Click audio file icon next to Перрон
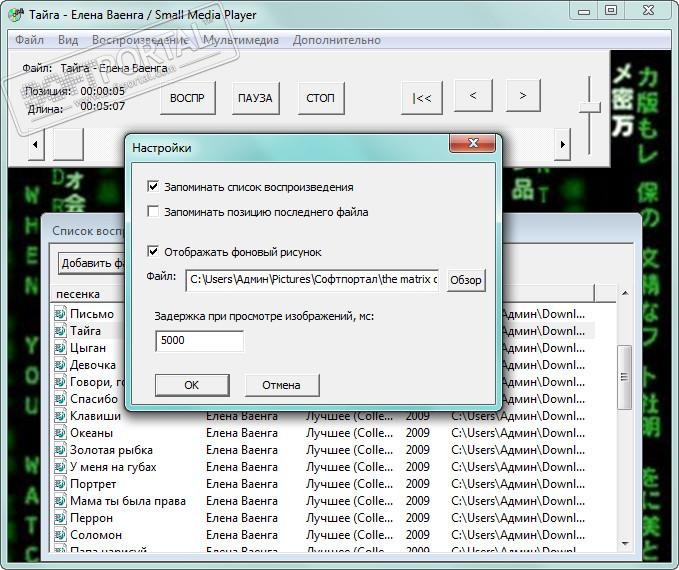 60,518
